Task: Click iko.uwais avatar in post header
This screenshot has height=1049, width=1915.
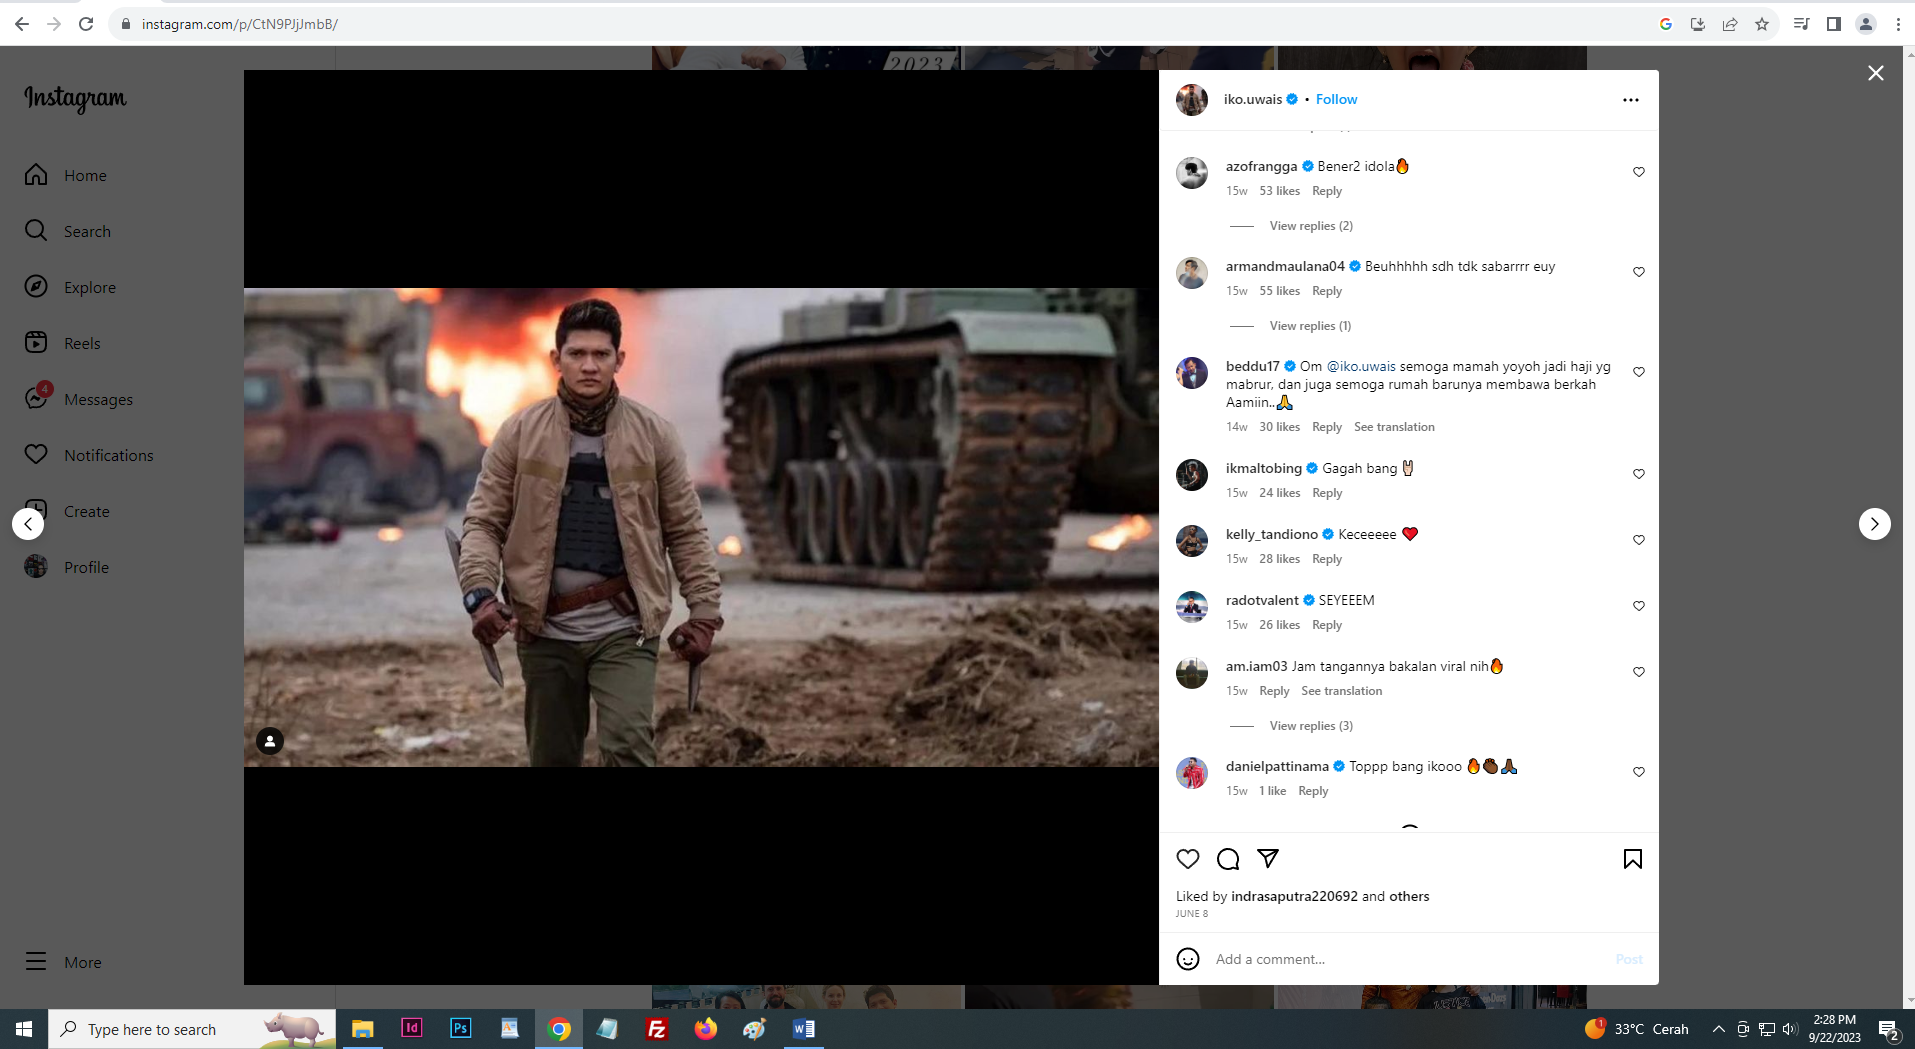Action: coord(1192,100)
